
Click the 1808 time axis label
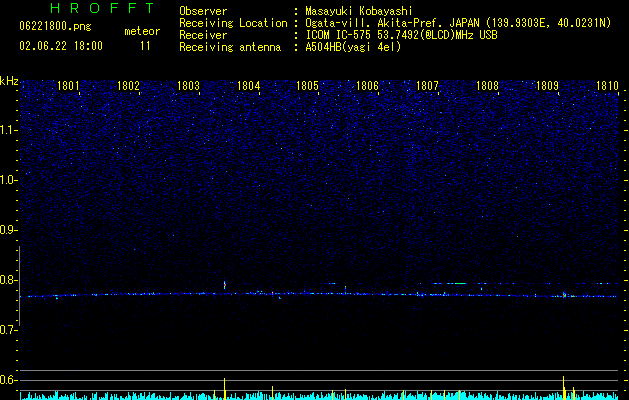click(x=487, y=86)
